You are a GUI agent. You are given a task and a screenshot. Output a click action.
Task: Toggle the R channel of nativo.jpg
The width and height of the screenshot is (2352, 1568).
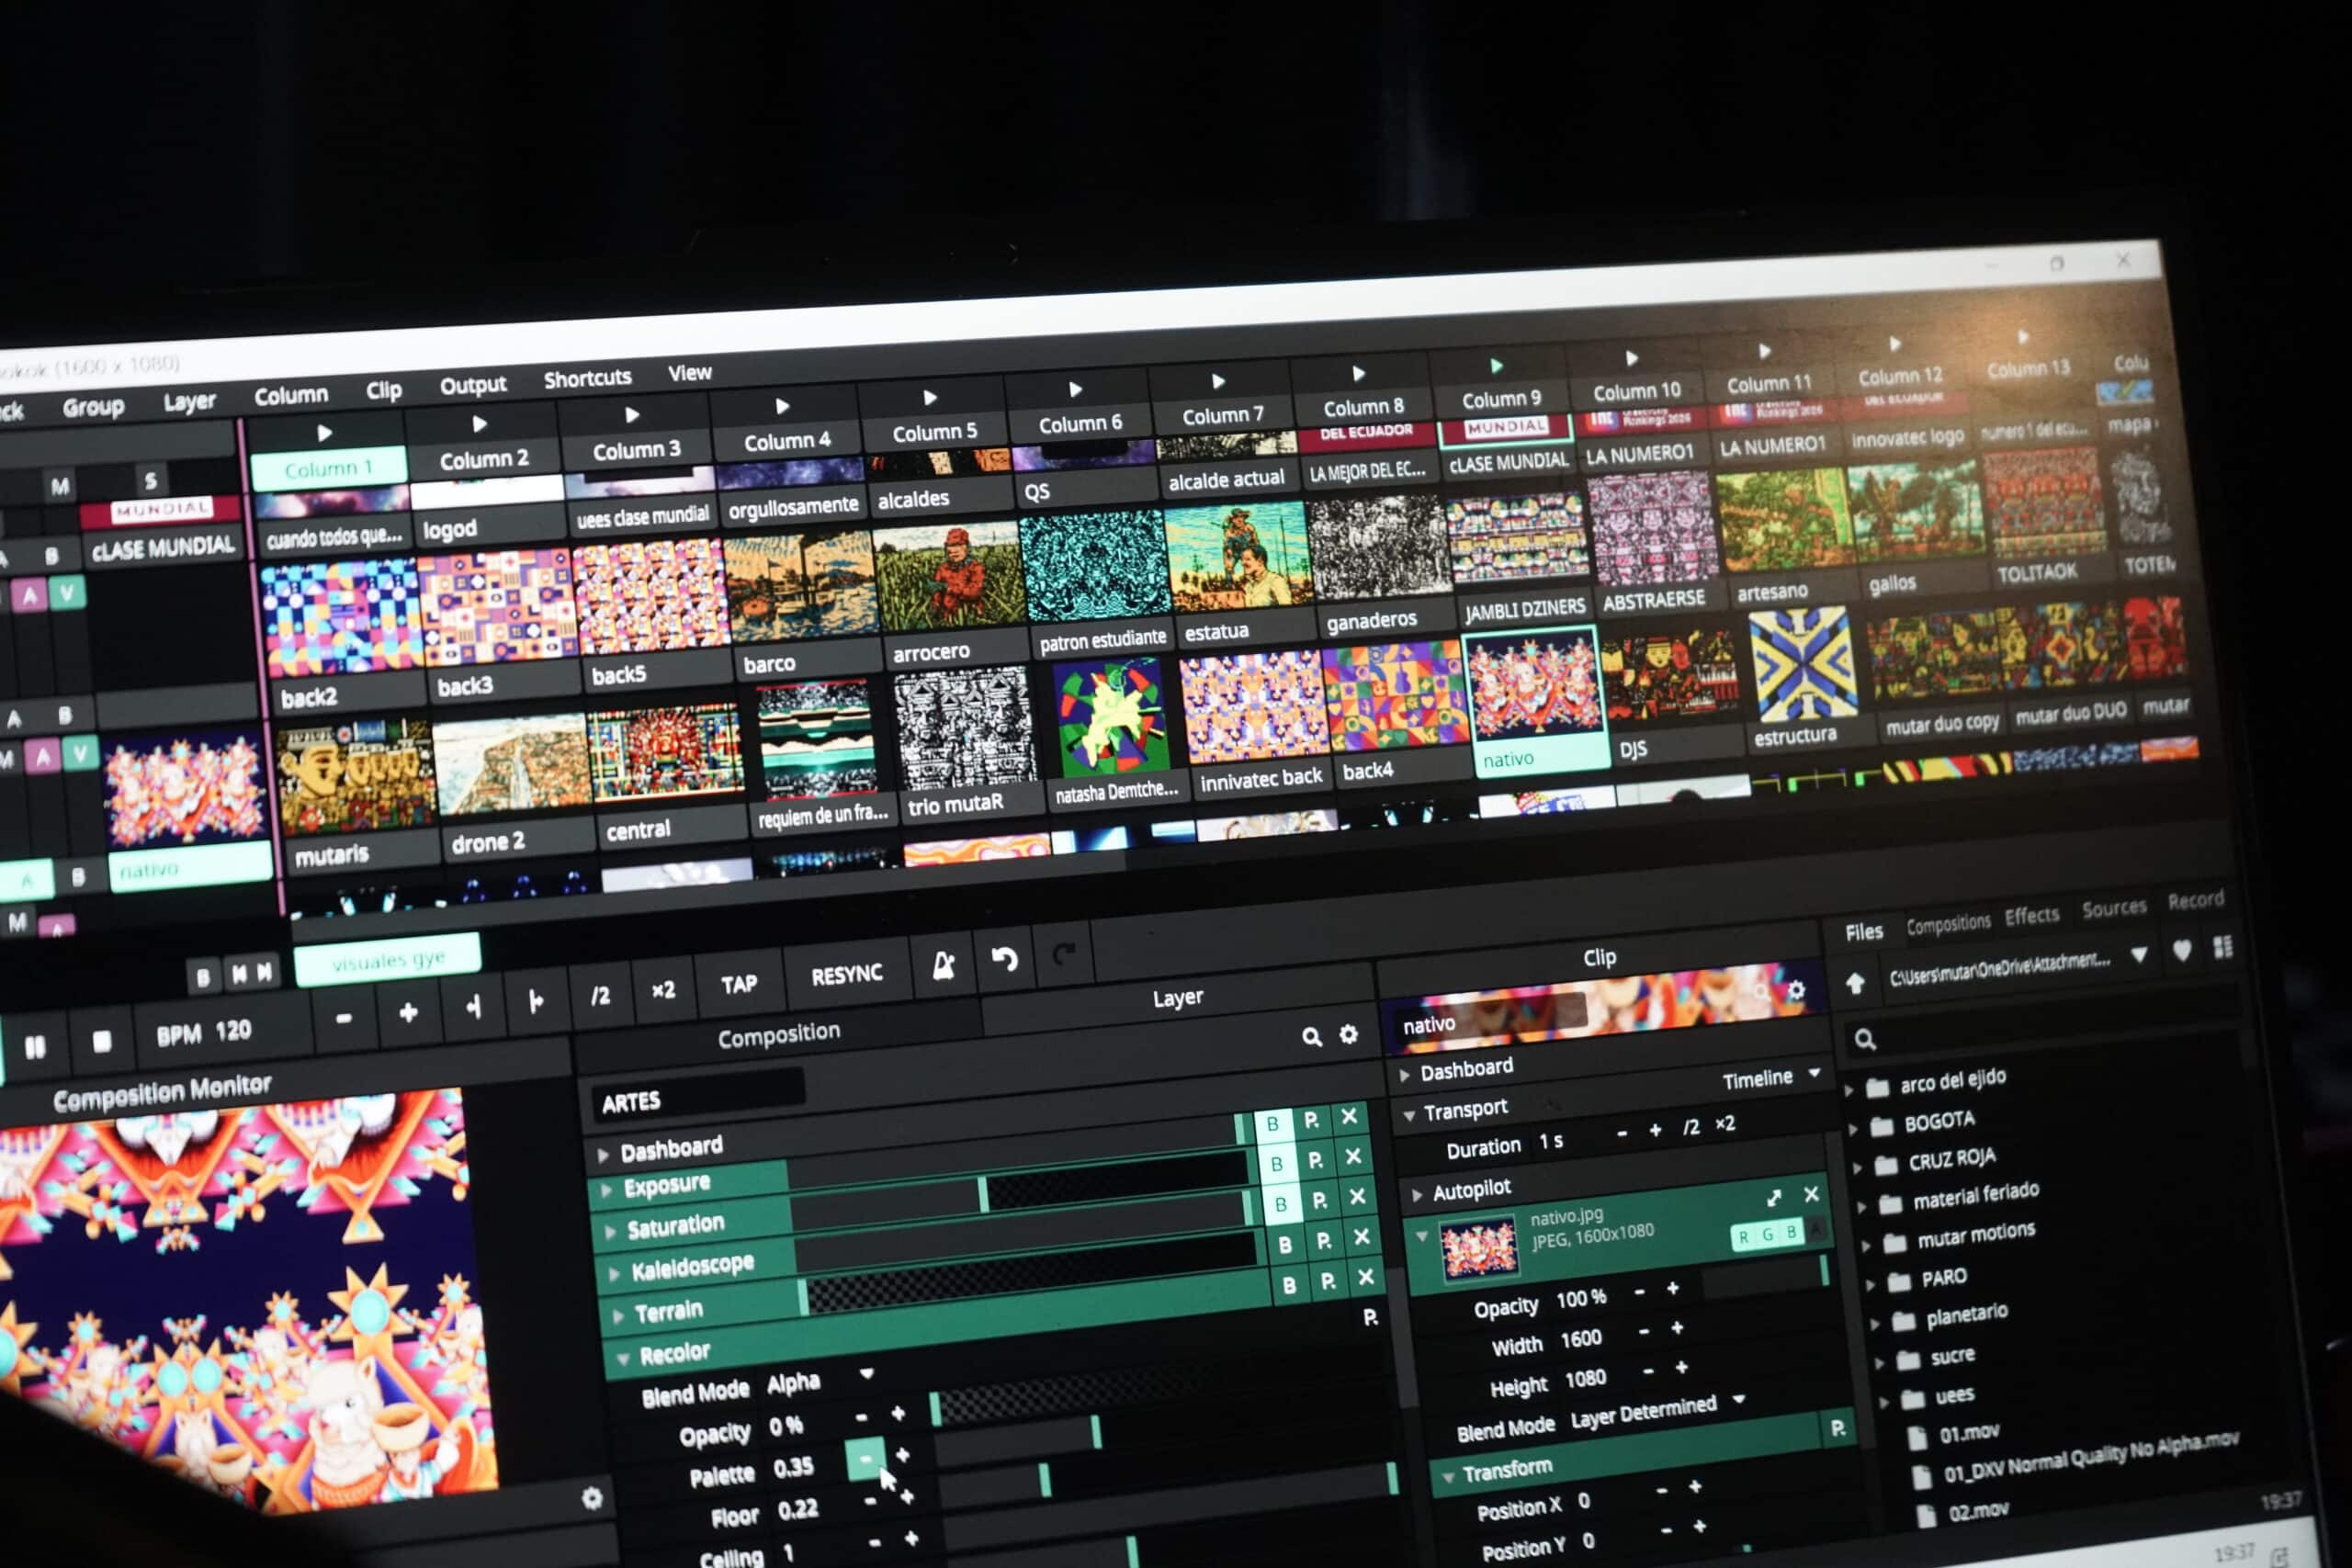[1744, 1237]
